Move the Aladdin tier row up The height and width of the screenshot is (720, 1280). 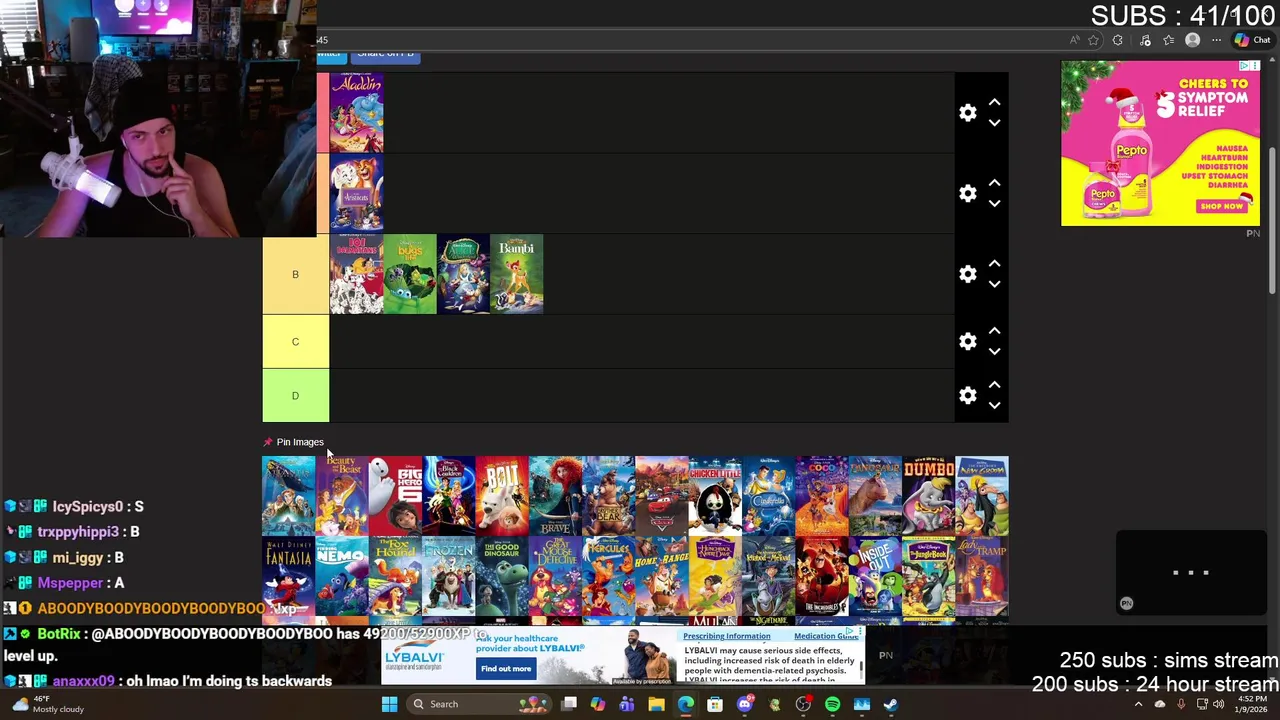994,102
